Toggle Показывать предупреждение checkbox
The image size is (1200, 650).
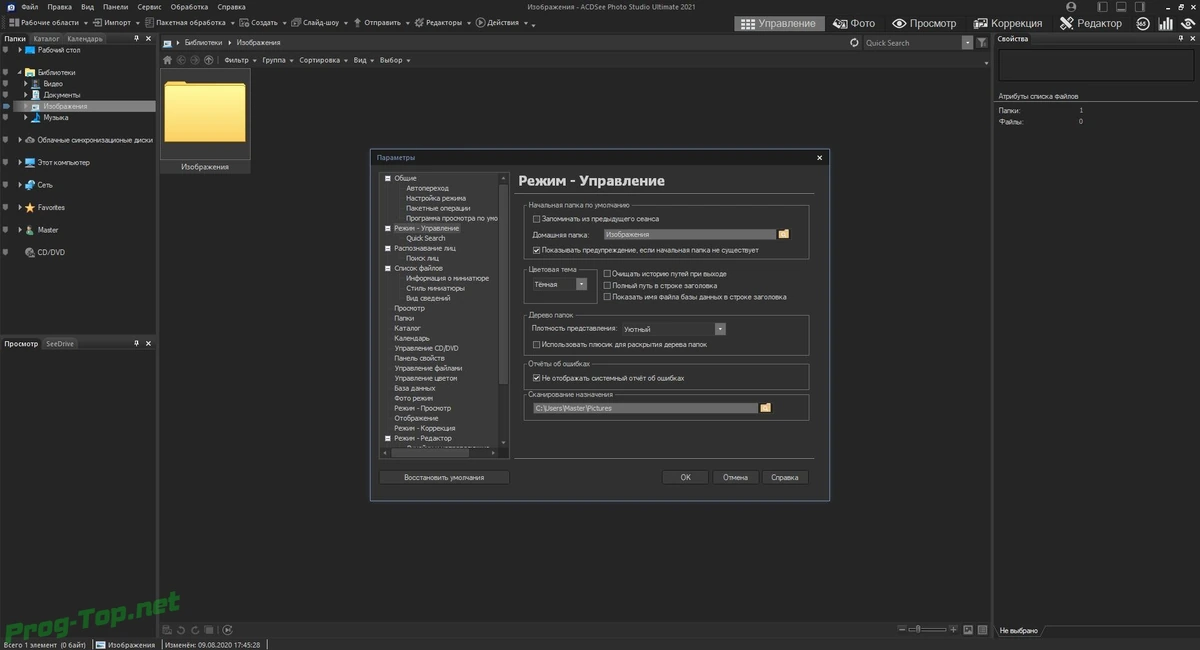[537, 250]
